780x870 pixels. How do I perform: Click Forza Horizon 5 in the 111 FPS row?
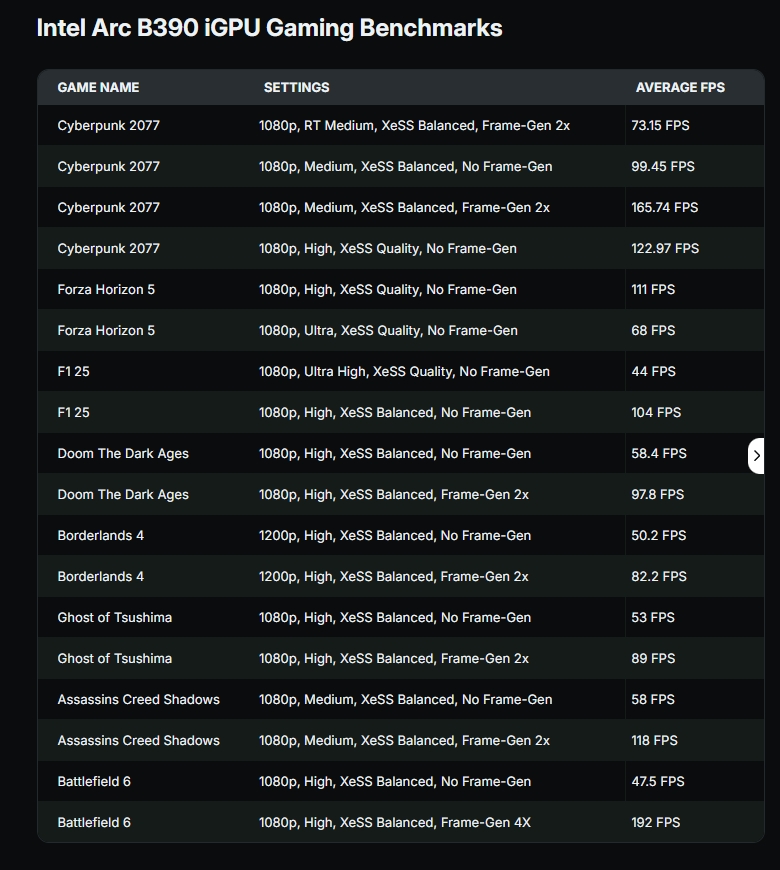(106, 290)
